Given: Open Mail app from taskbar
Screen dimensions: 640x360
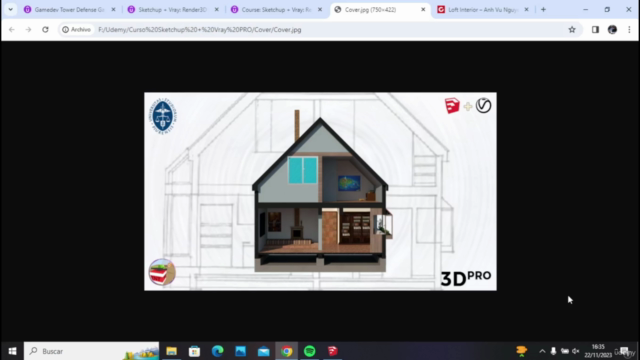Looking at the screenshot, I should click(264, 351).
